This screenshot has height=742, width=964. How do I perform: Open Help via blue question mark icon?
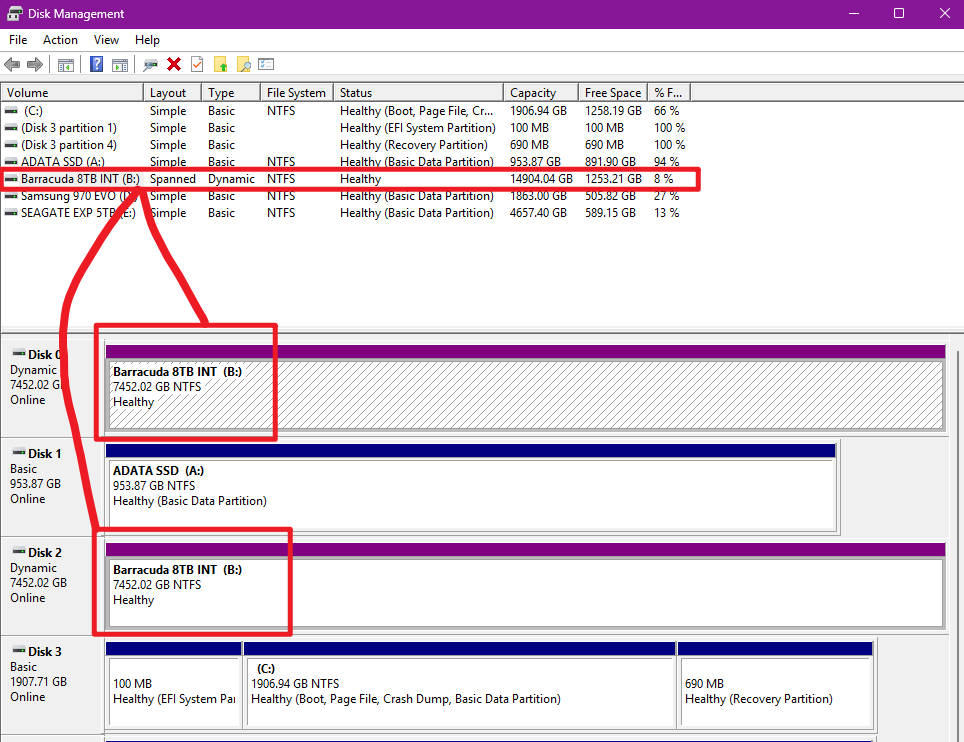(x=97, y=64)
